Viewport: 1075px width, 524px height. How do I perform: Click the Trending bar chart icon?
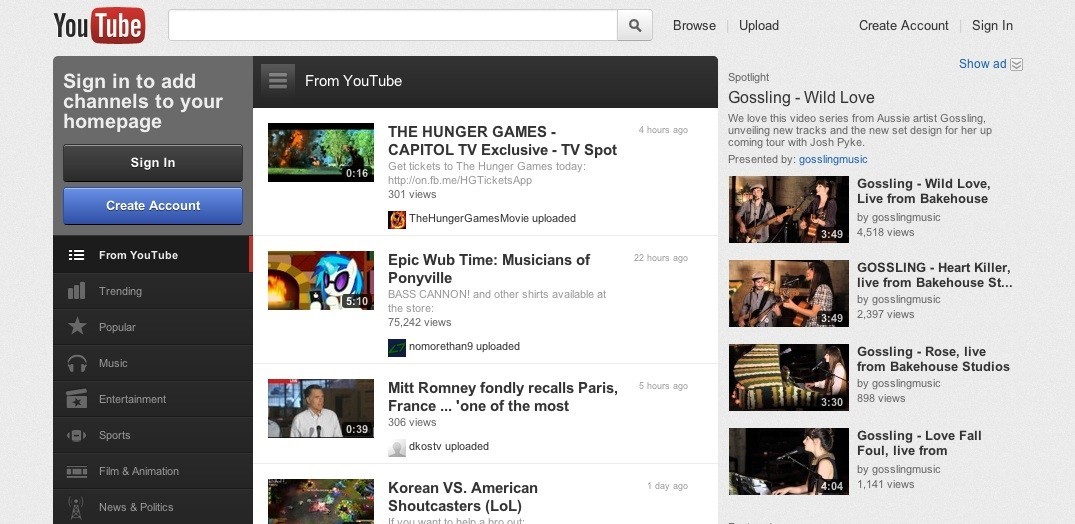(x=77, y=291)
